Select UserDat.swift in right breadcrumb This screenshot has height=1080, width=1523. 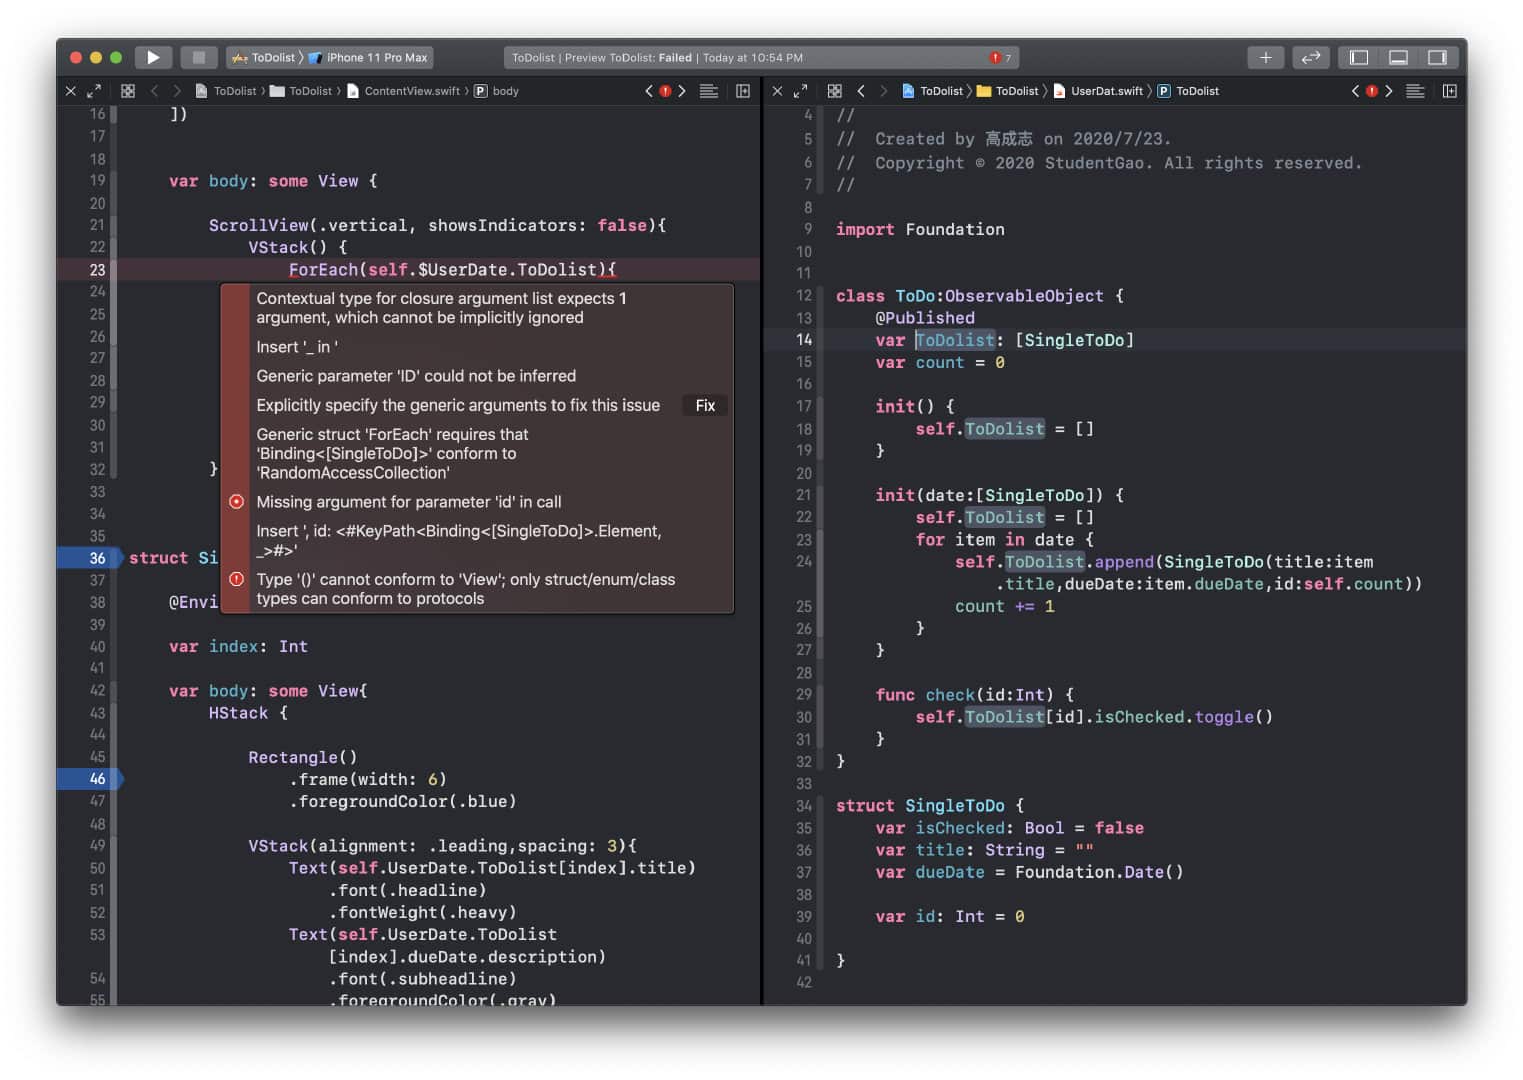[x=1098, y=91]
